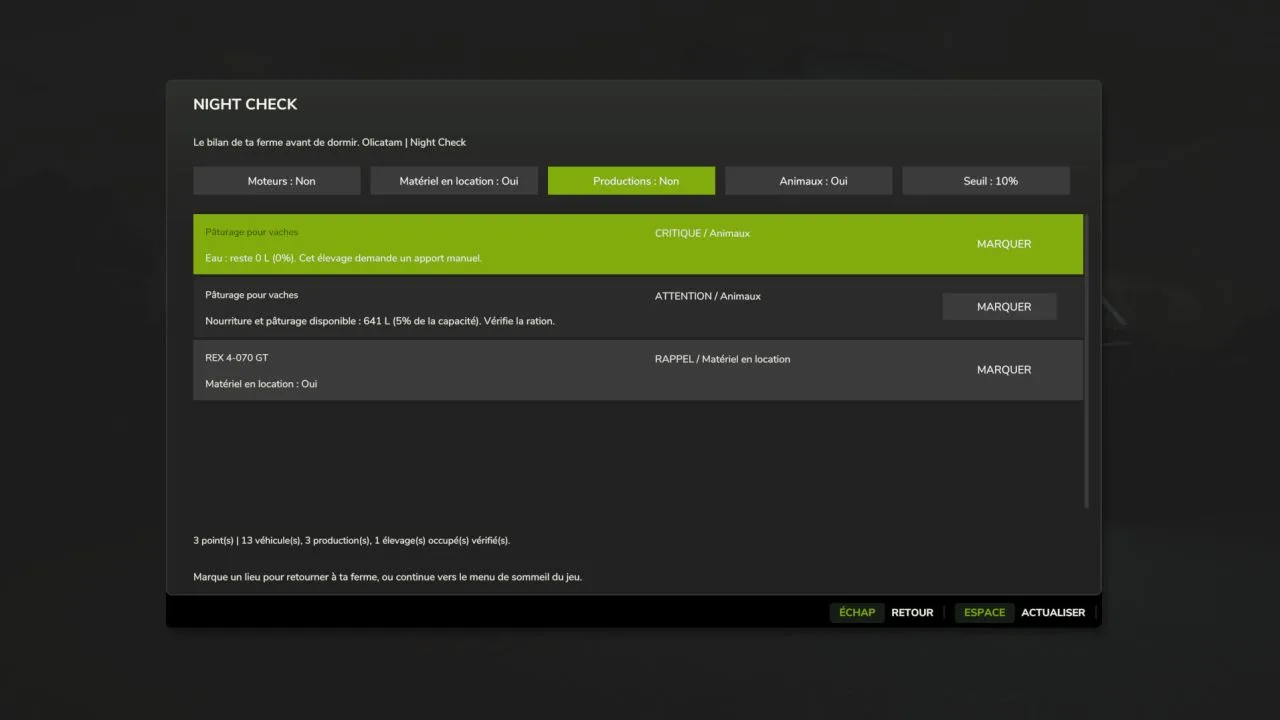Click the ÉCHAP key hint
The image size is (1280, 720).
tap(857, 612)
